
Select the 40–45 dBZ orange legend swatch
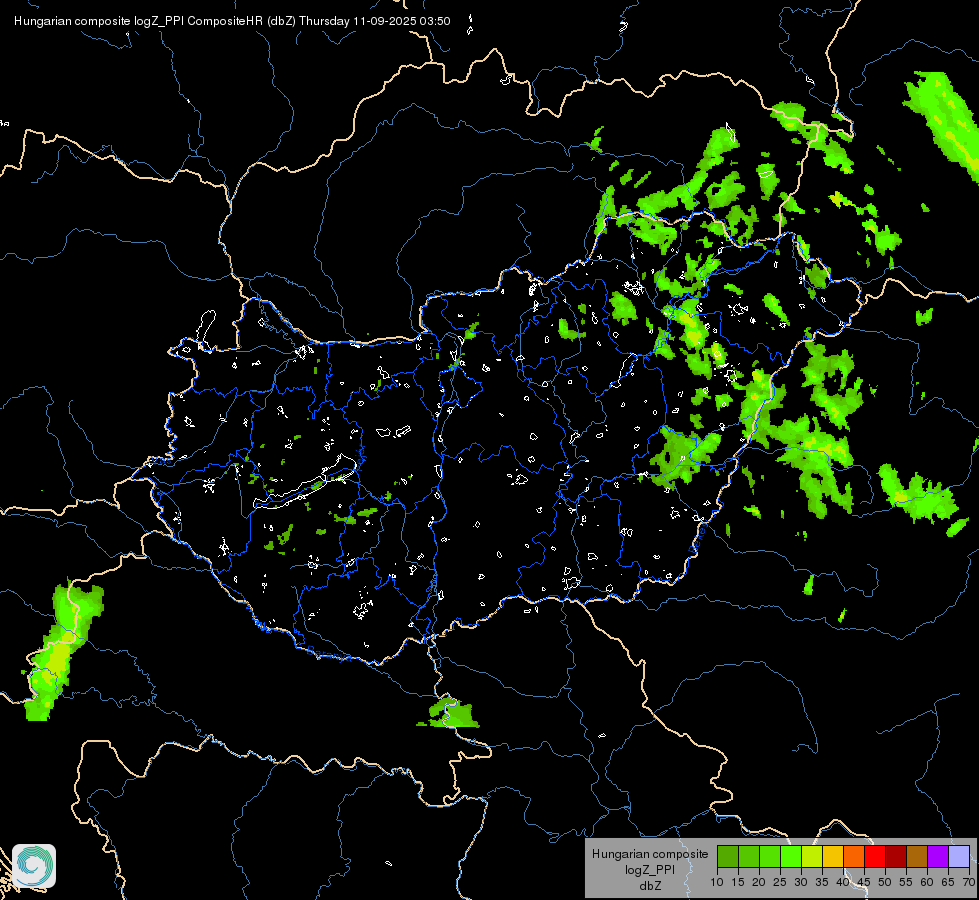(x=854, y=856)
